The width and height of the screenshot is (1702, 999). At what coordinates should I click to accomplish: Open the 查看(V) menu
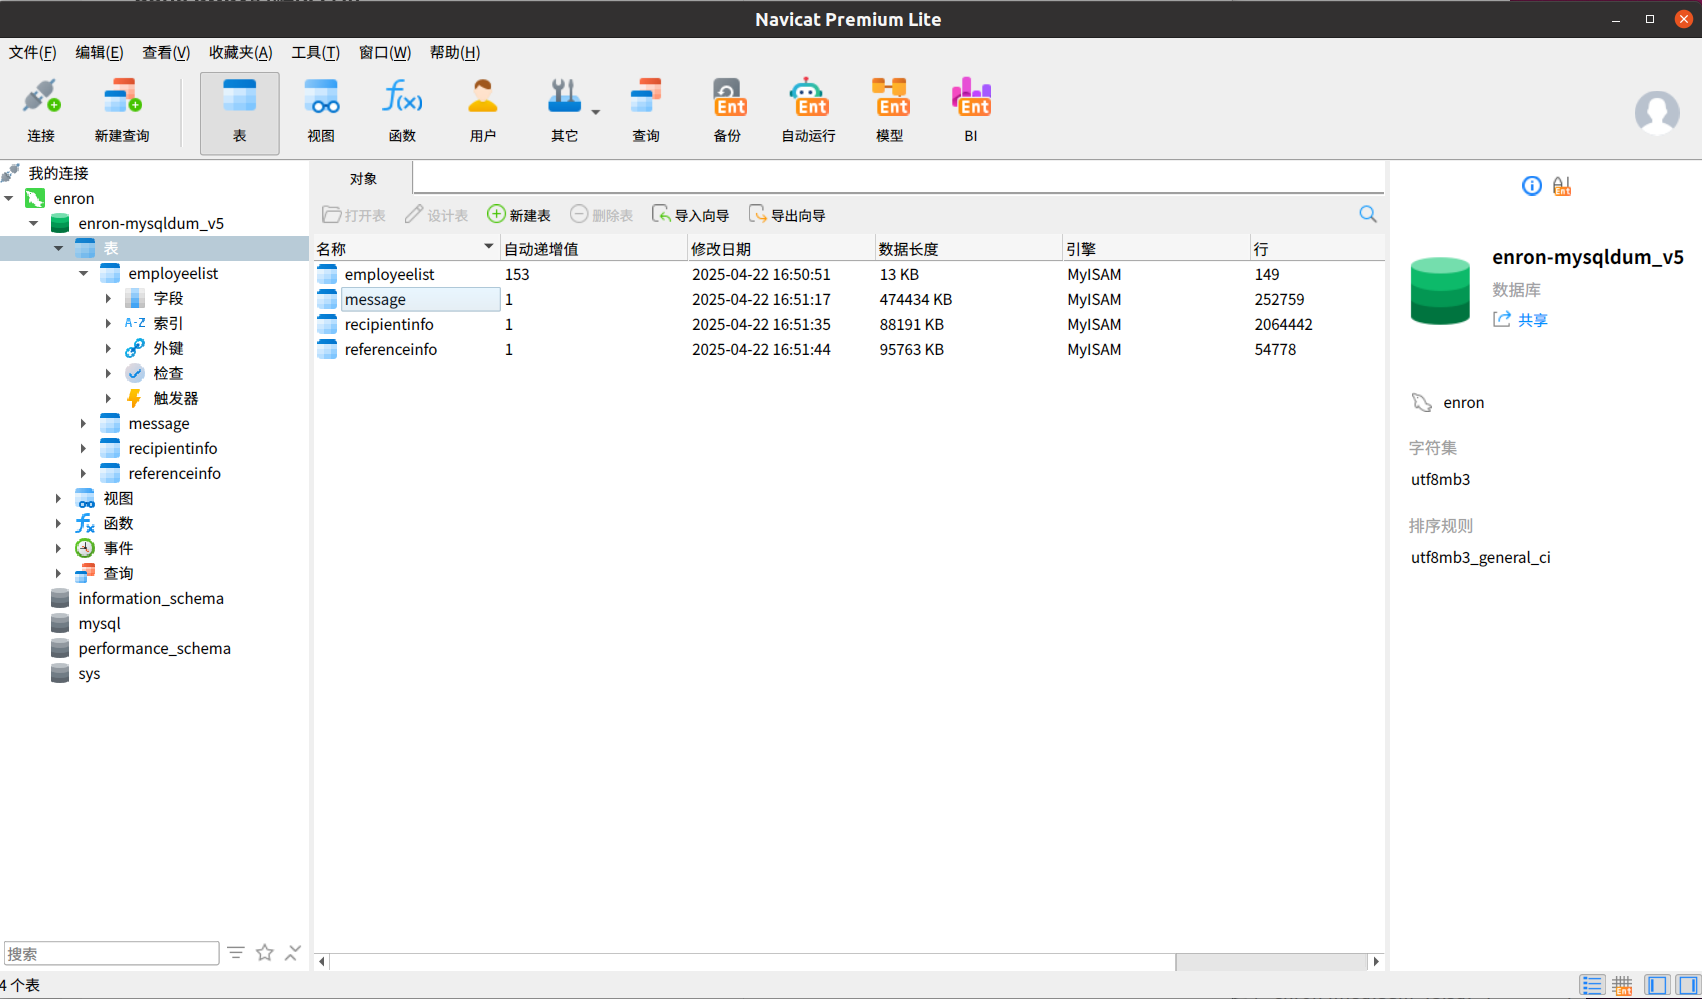pos(166,52)
